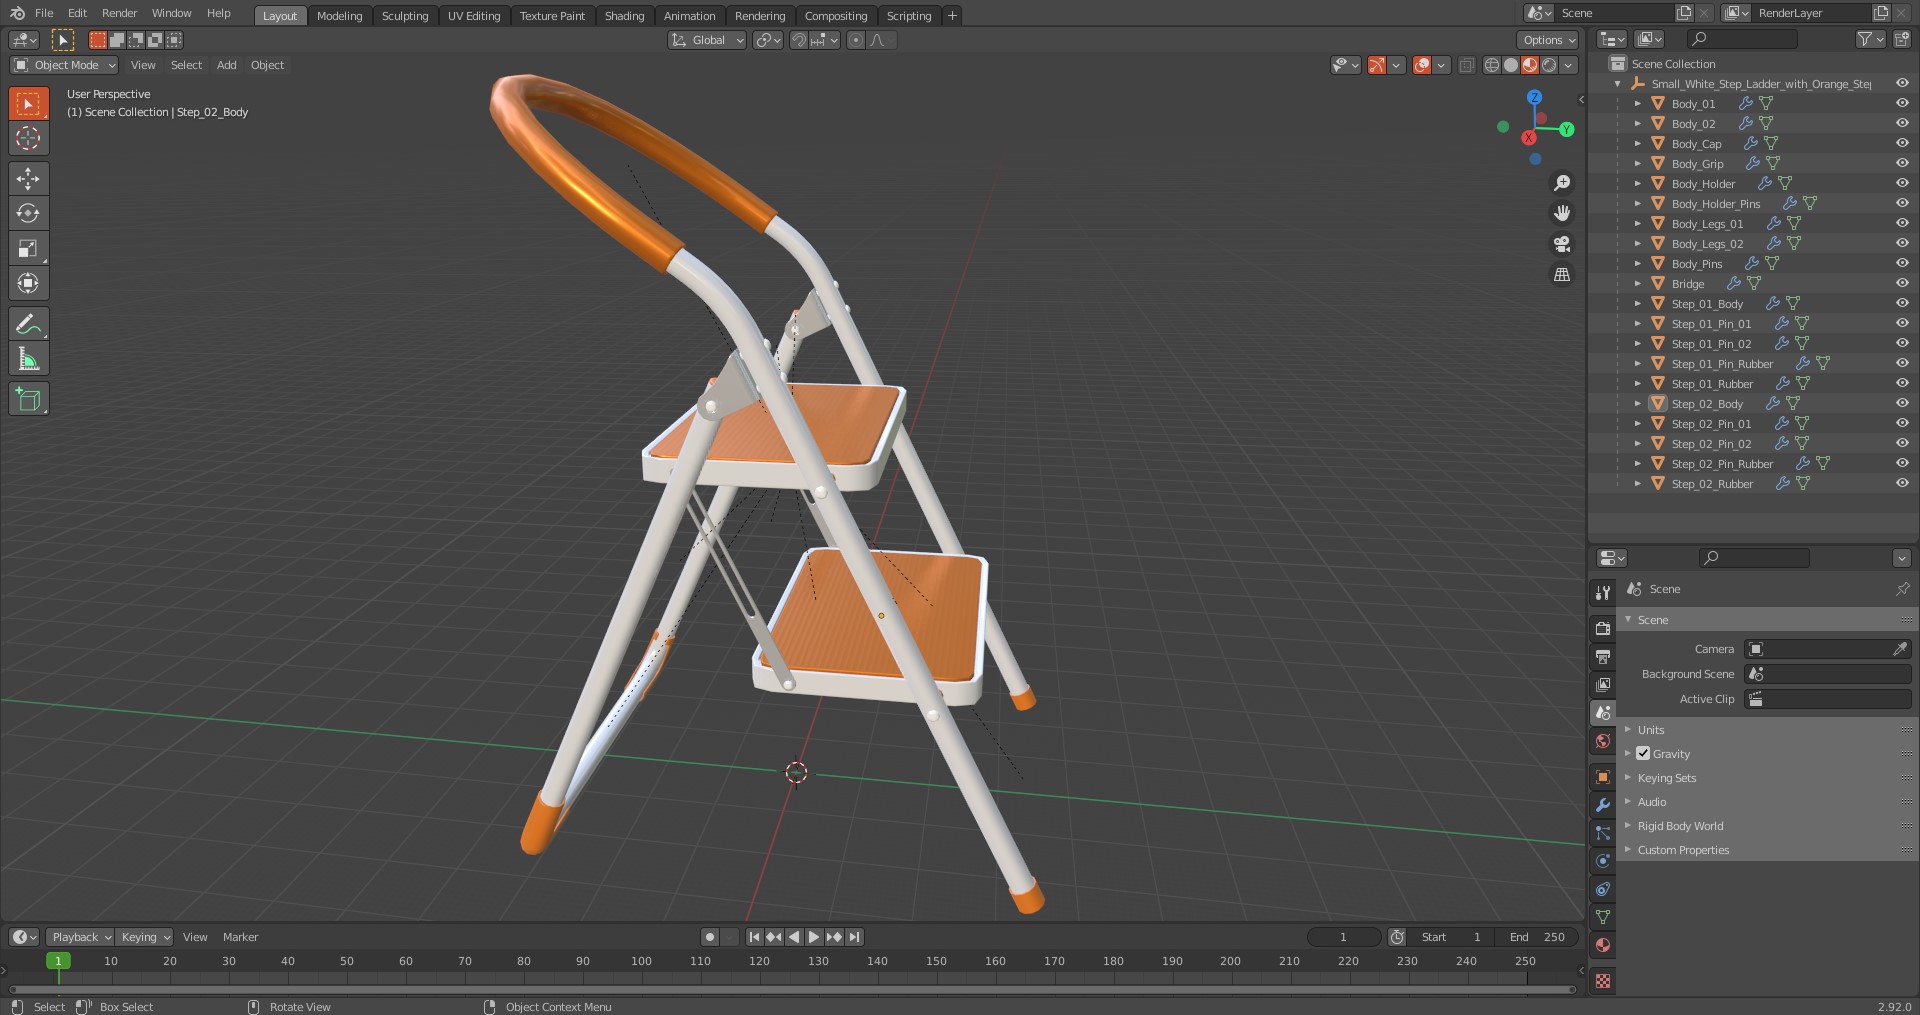Open the Modifier properties wrench tab

point(1603,805)
